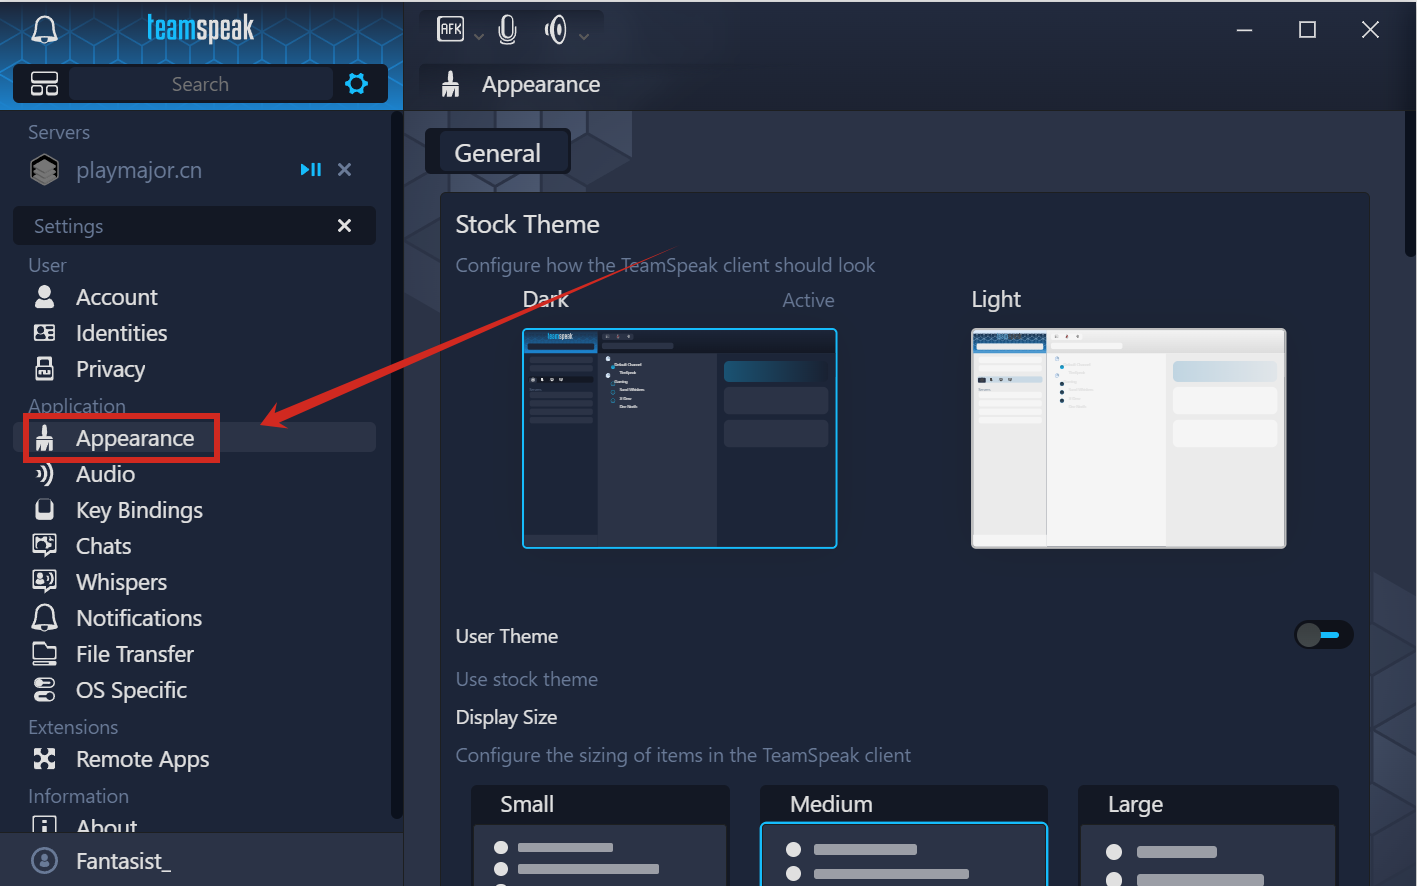Toggle connection for playmajor.cn server

pyautogui.click(x=311, y=170)
